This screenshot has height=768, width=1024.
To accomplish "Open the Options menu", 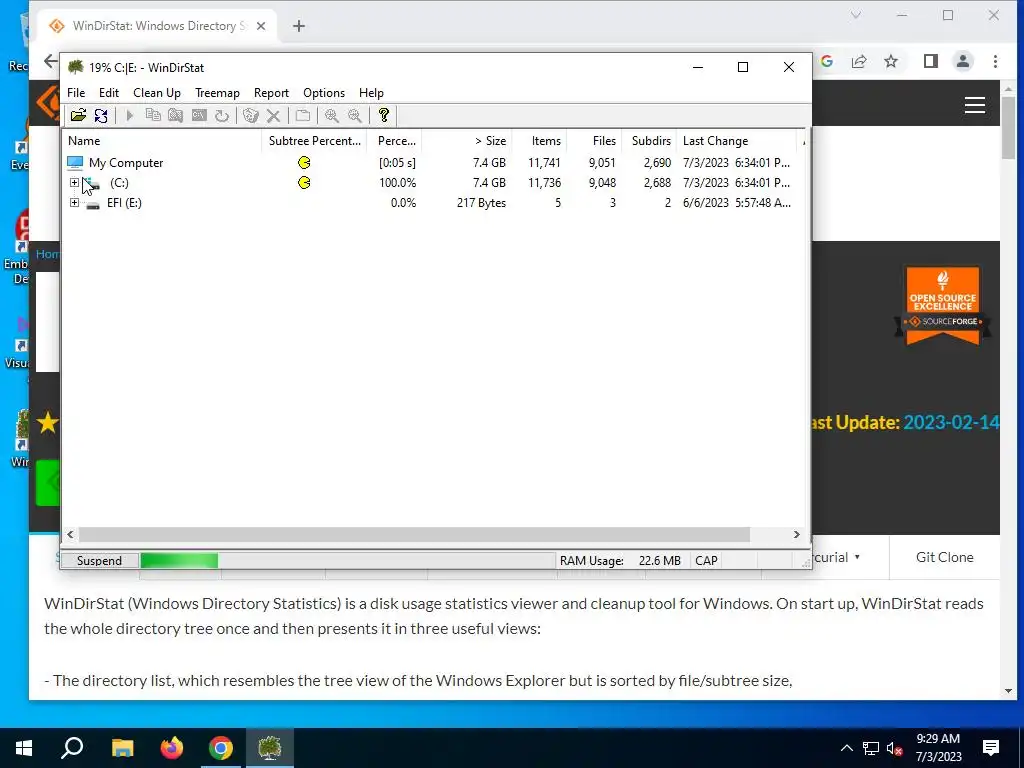I will tap(324, 93).
